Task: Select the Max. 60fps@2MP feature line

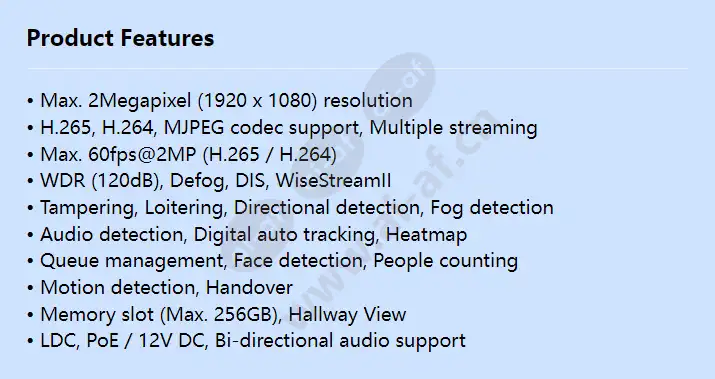Action: 182,155
